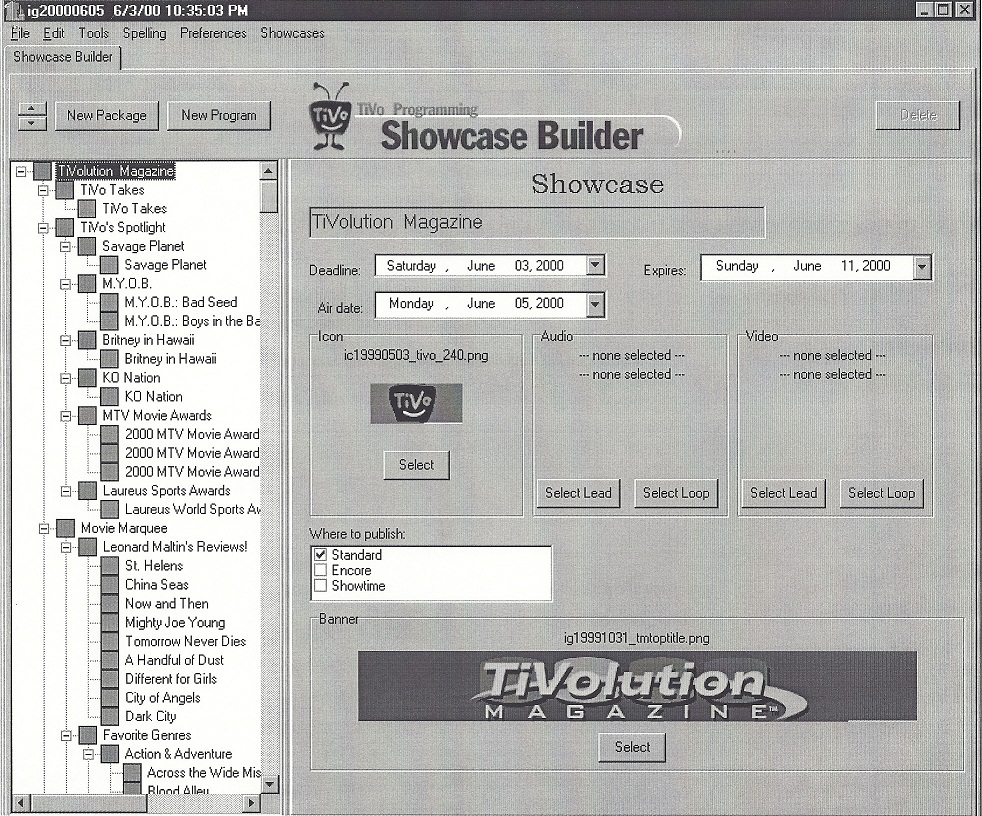Click the icon beside Different for Girls
The width and height of the screenshot is (982, 816).
coord(110,679)
